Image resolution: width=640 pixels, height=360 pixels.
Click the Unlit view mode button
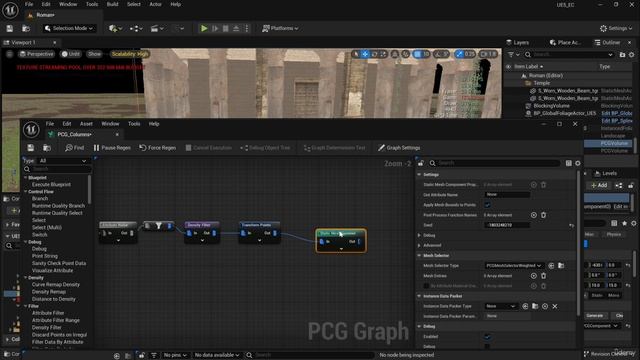[71, 54]
